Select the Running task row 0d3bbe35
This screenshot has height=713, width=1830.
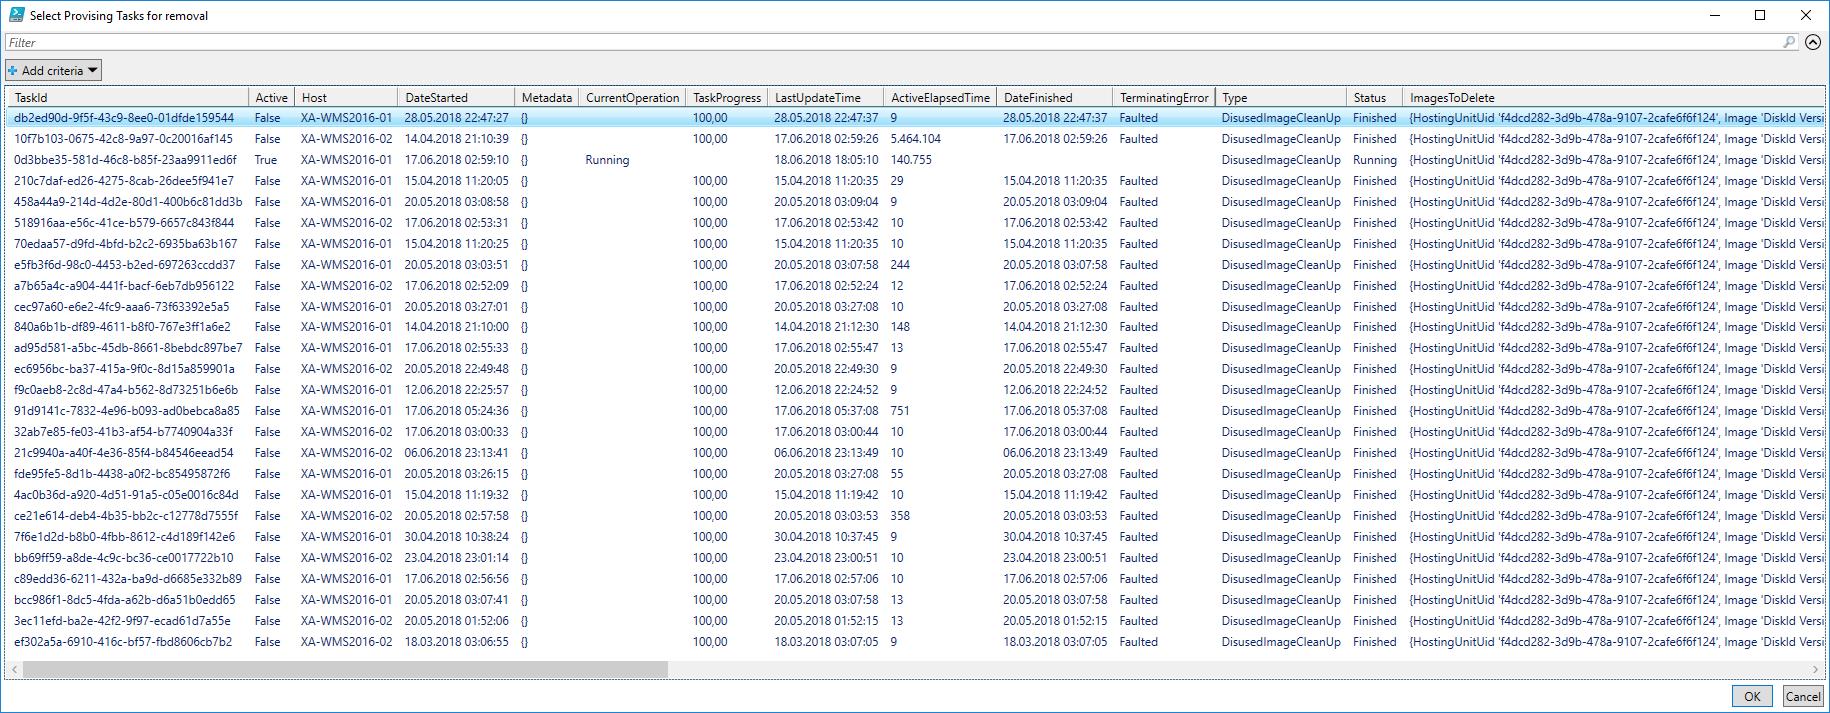click(x=125, y=160)
